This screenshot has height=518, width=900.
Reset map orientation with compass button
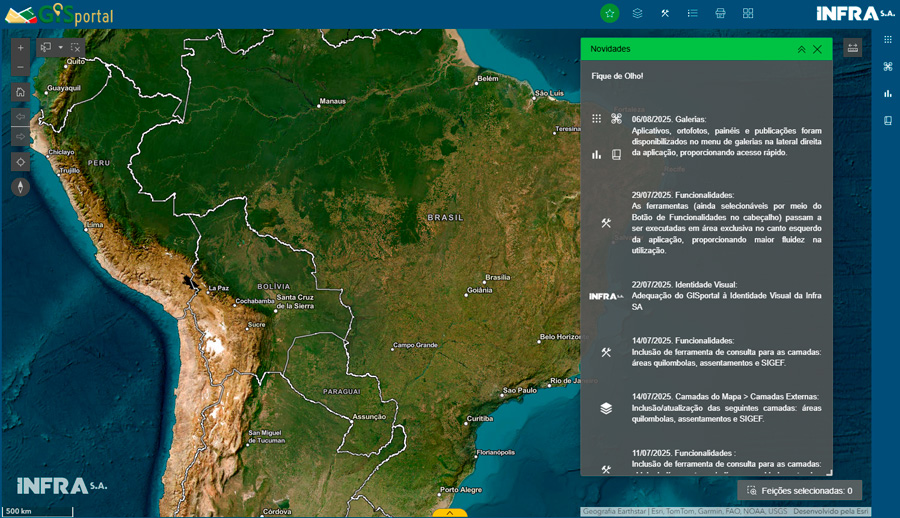[x=21, y=187]
